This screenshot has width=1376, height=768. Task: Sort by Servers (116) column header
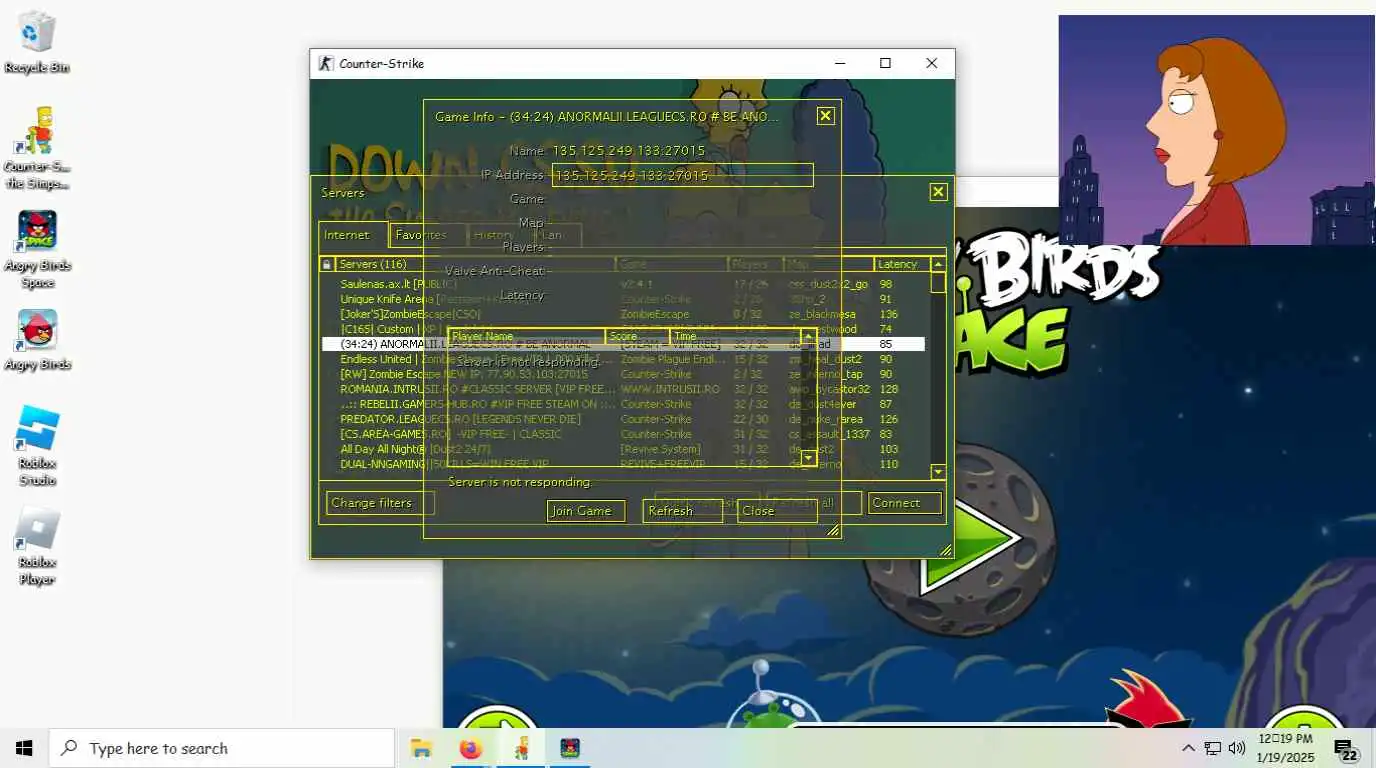[x=475, y=264]
